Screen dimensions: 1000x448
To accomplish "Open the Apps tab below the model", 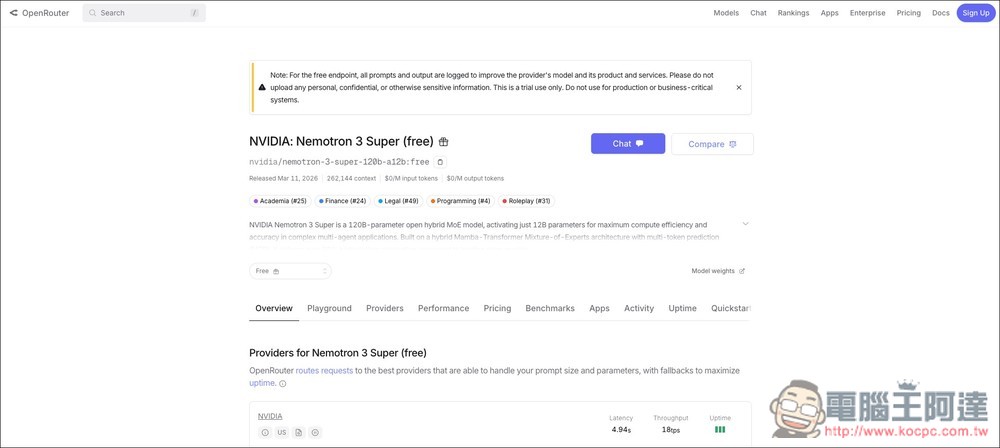I will (x=599, y=308).
